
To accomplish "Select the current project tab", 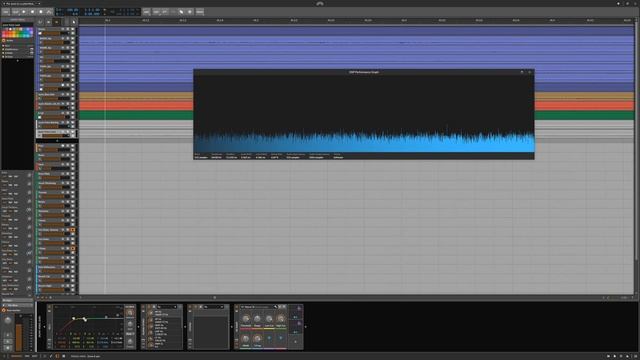I will point(19,3).
